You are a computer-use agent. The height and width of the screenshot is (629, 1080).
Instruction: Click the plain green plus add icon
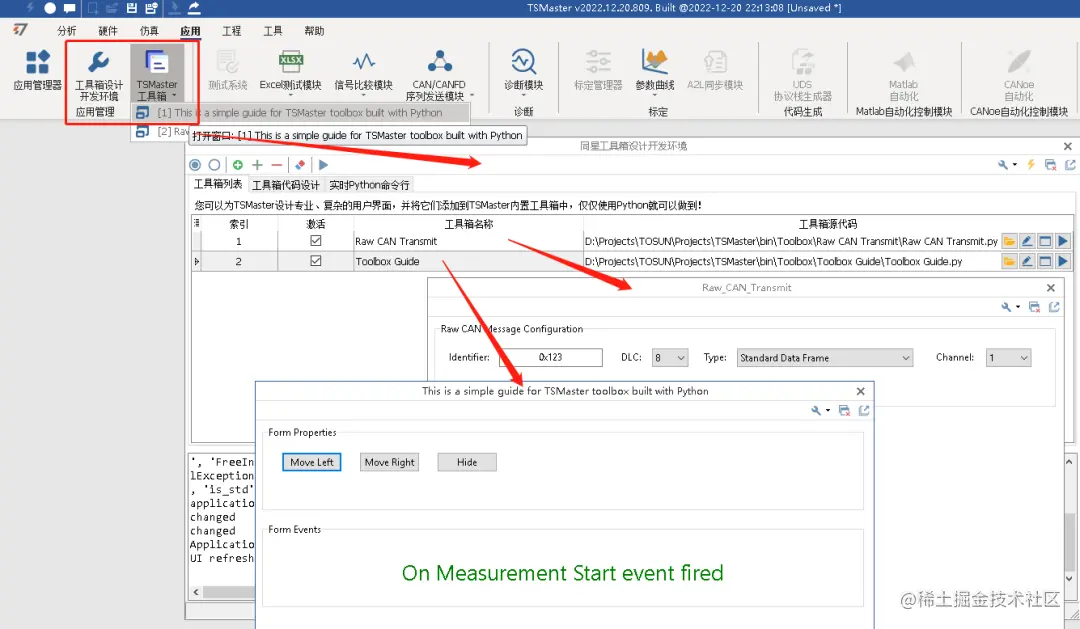tap(257, 165)
